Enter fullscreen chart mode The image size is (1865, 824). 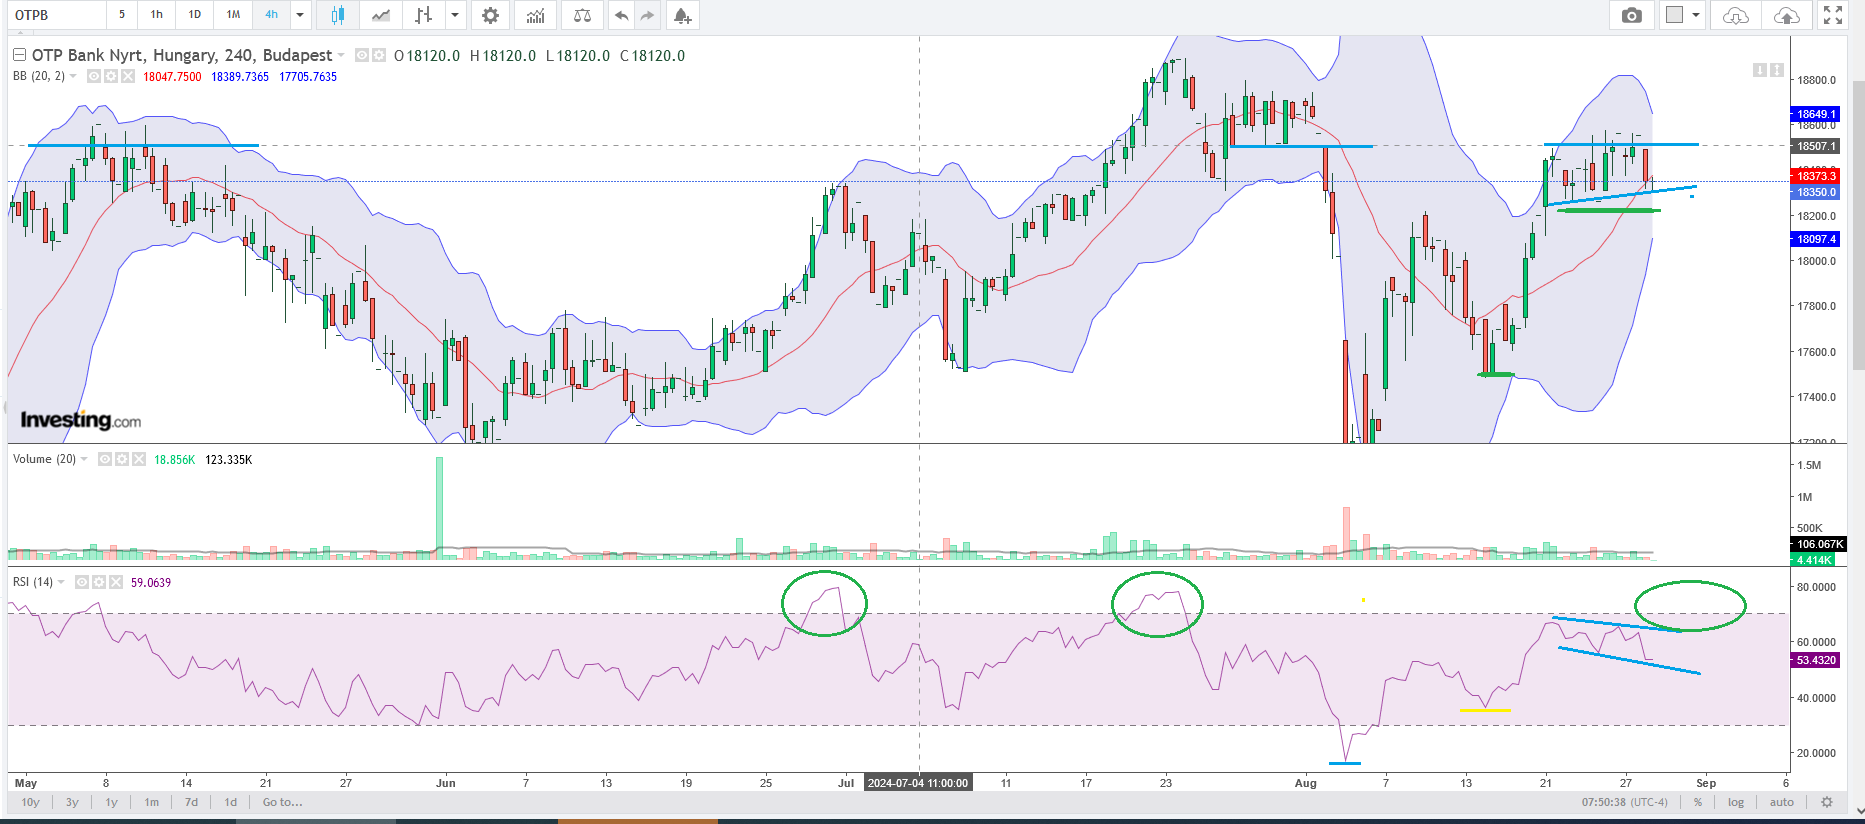pos(1833,15)
